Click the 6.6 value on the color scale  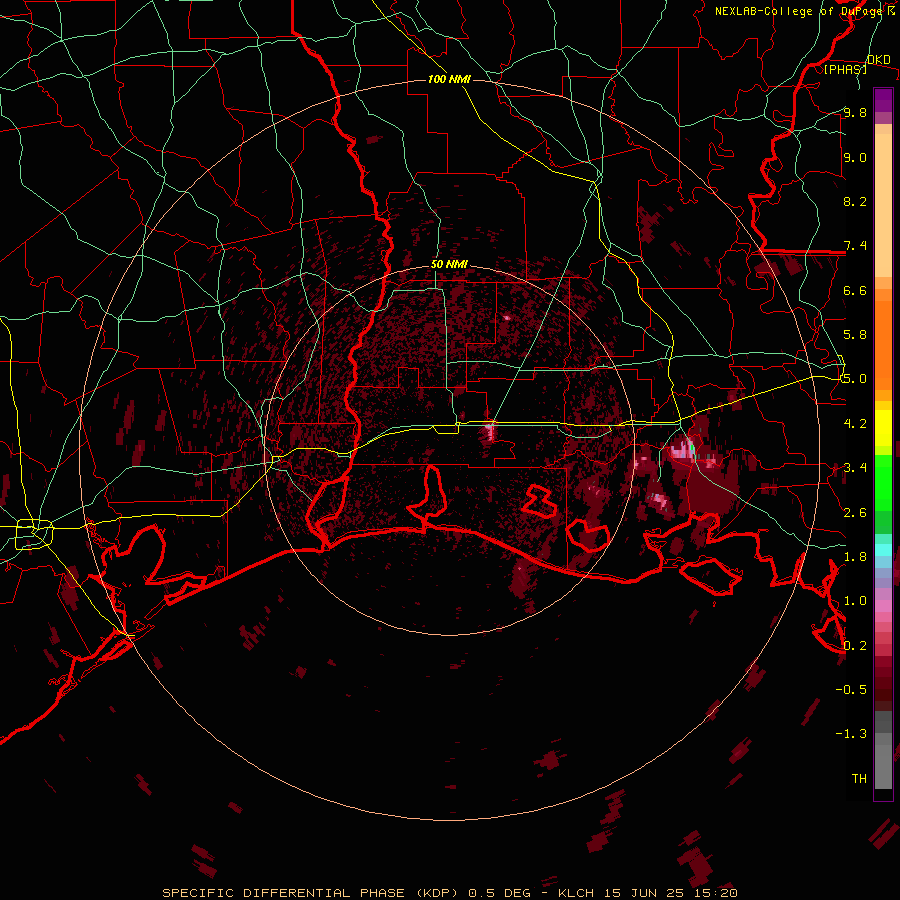click(855, 290)
